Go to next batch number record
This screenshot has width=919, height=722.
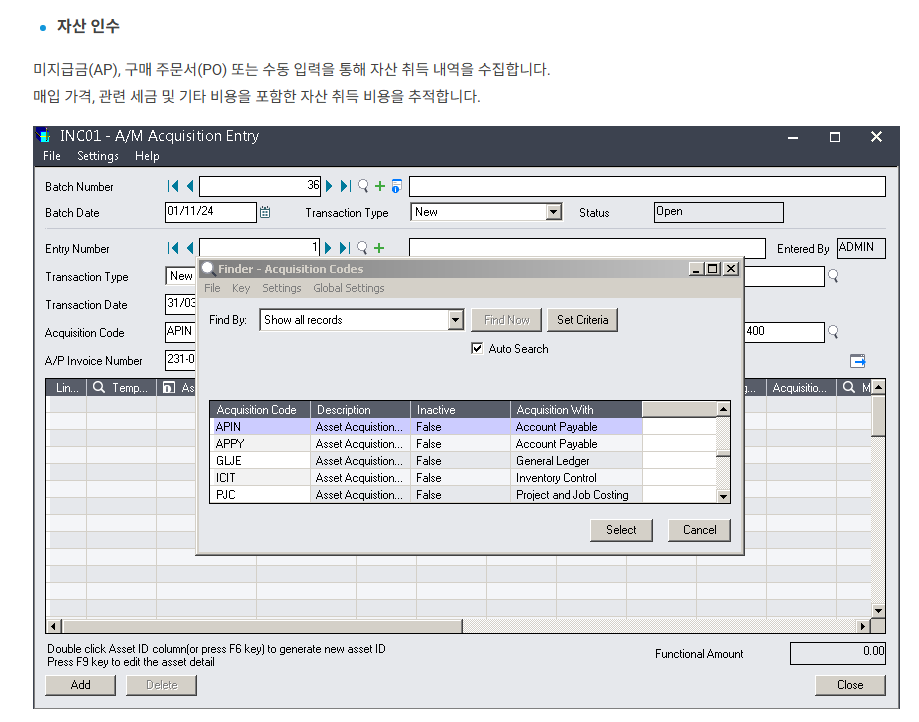(x=330, y=186)
